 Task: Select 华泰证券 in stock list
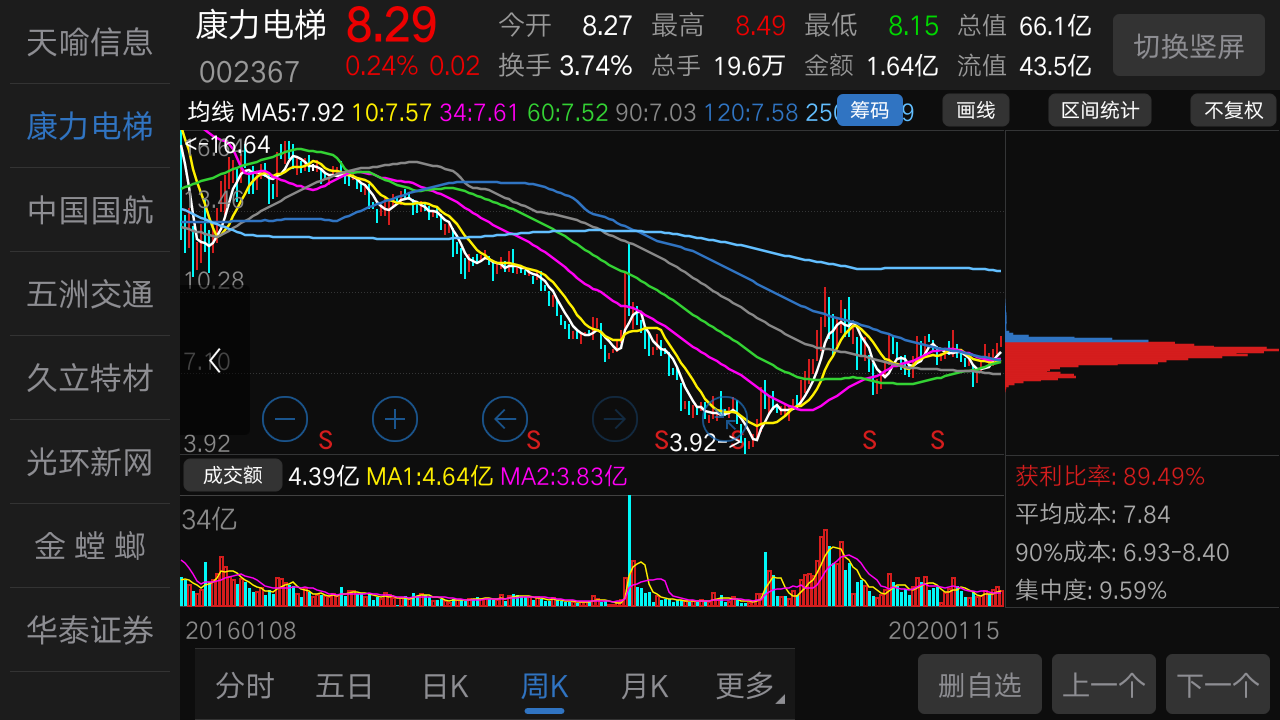click(x=90, y=630)
